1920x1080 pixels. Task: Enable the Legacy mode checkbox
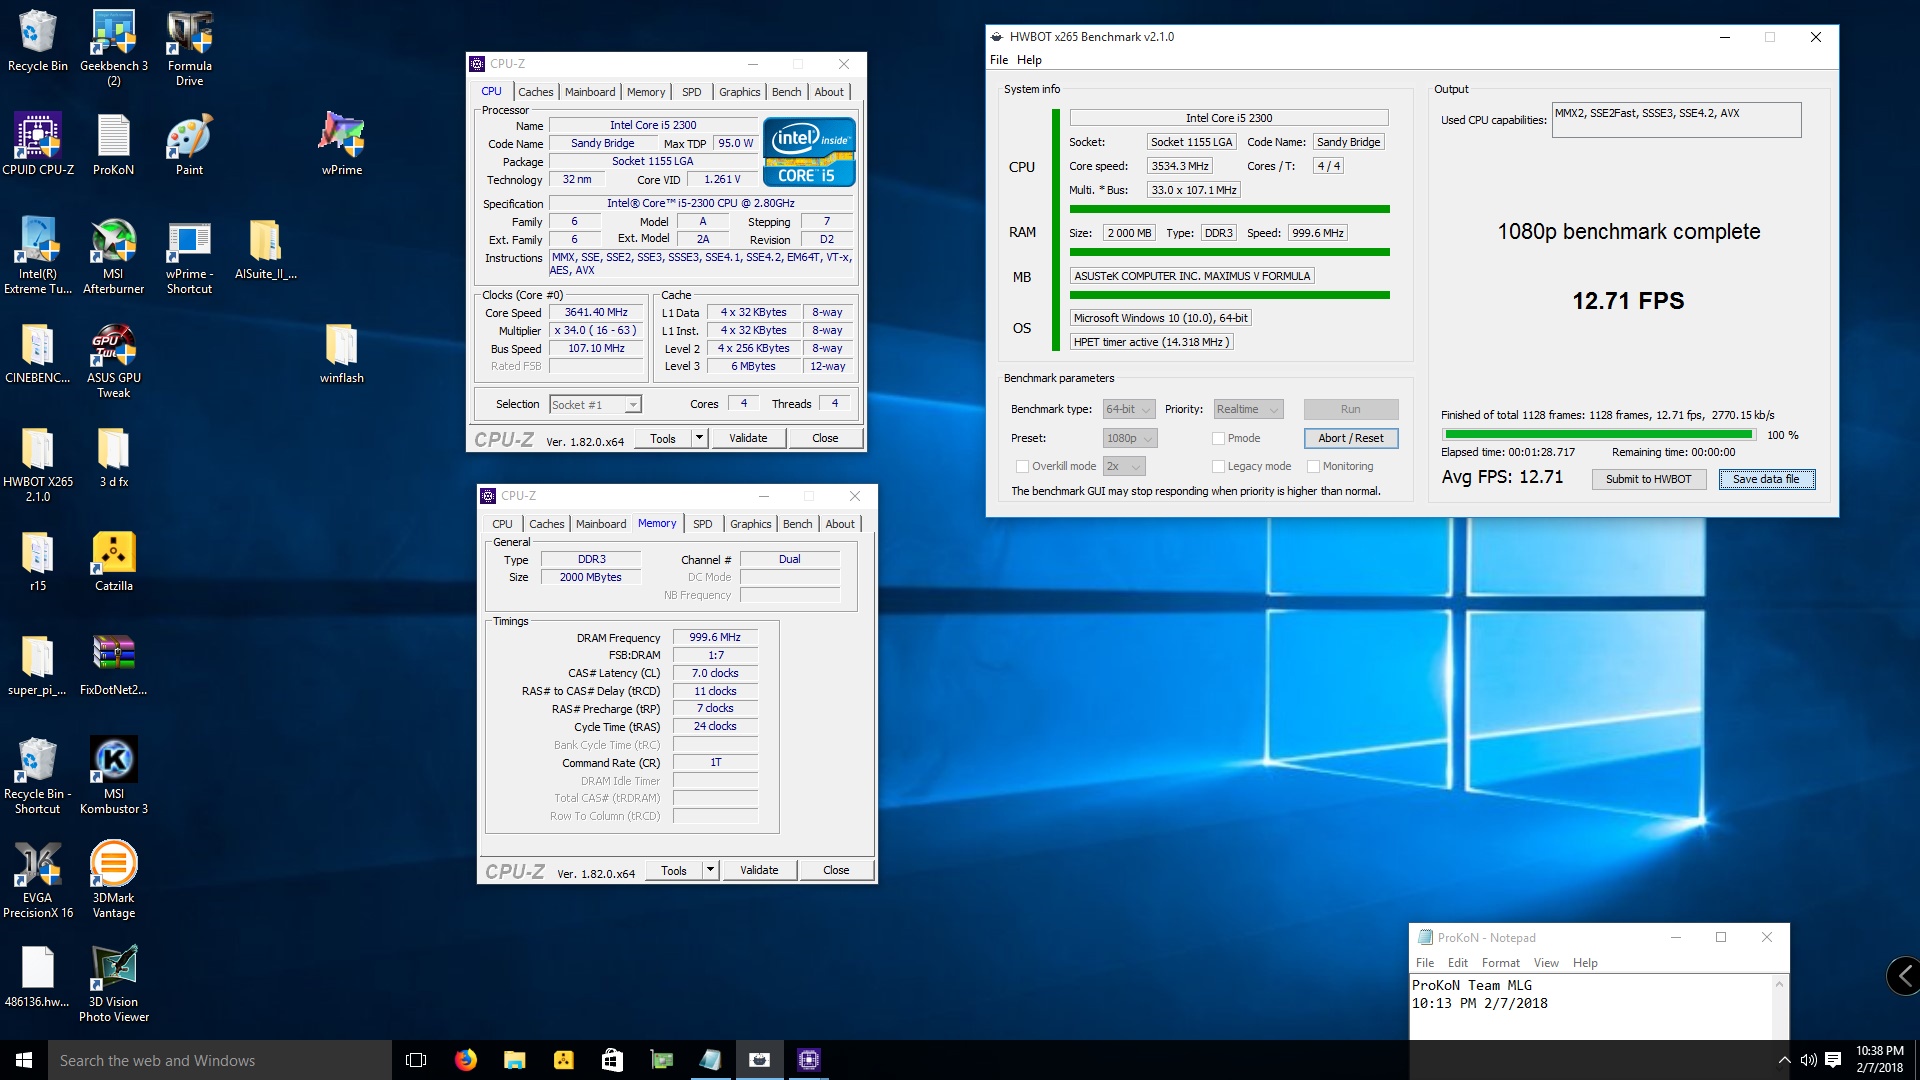click(x=1218, y=466)
